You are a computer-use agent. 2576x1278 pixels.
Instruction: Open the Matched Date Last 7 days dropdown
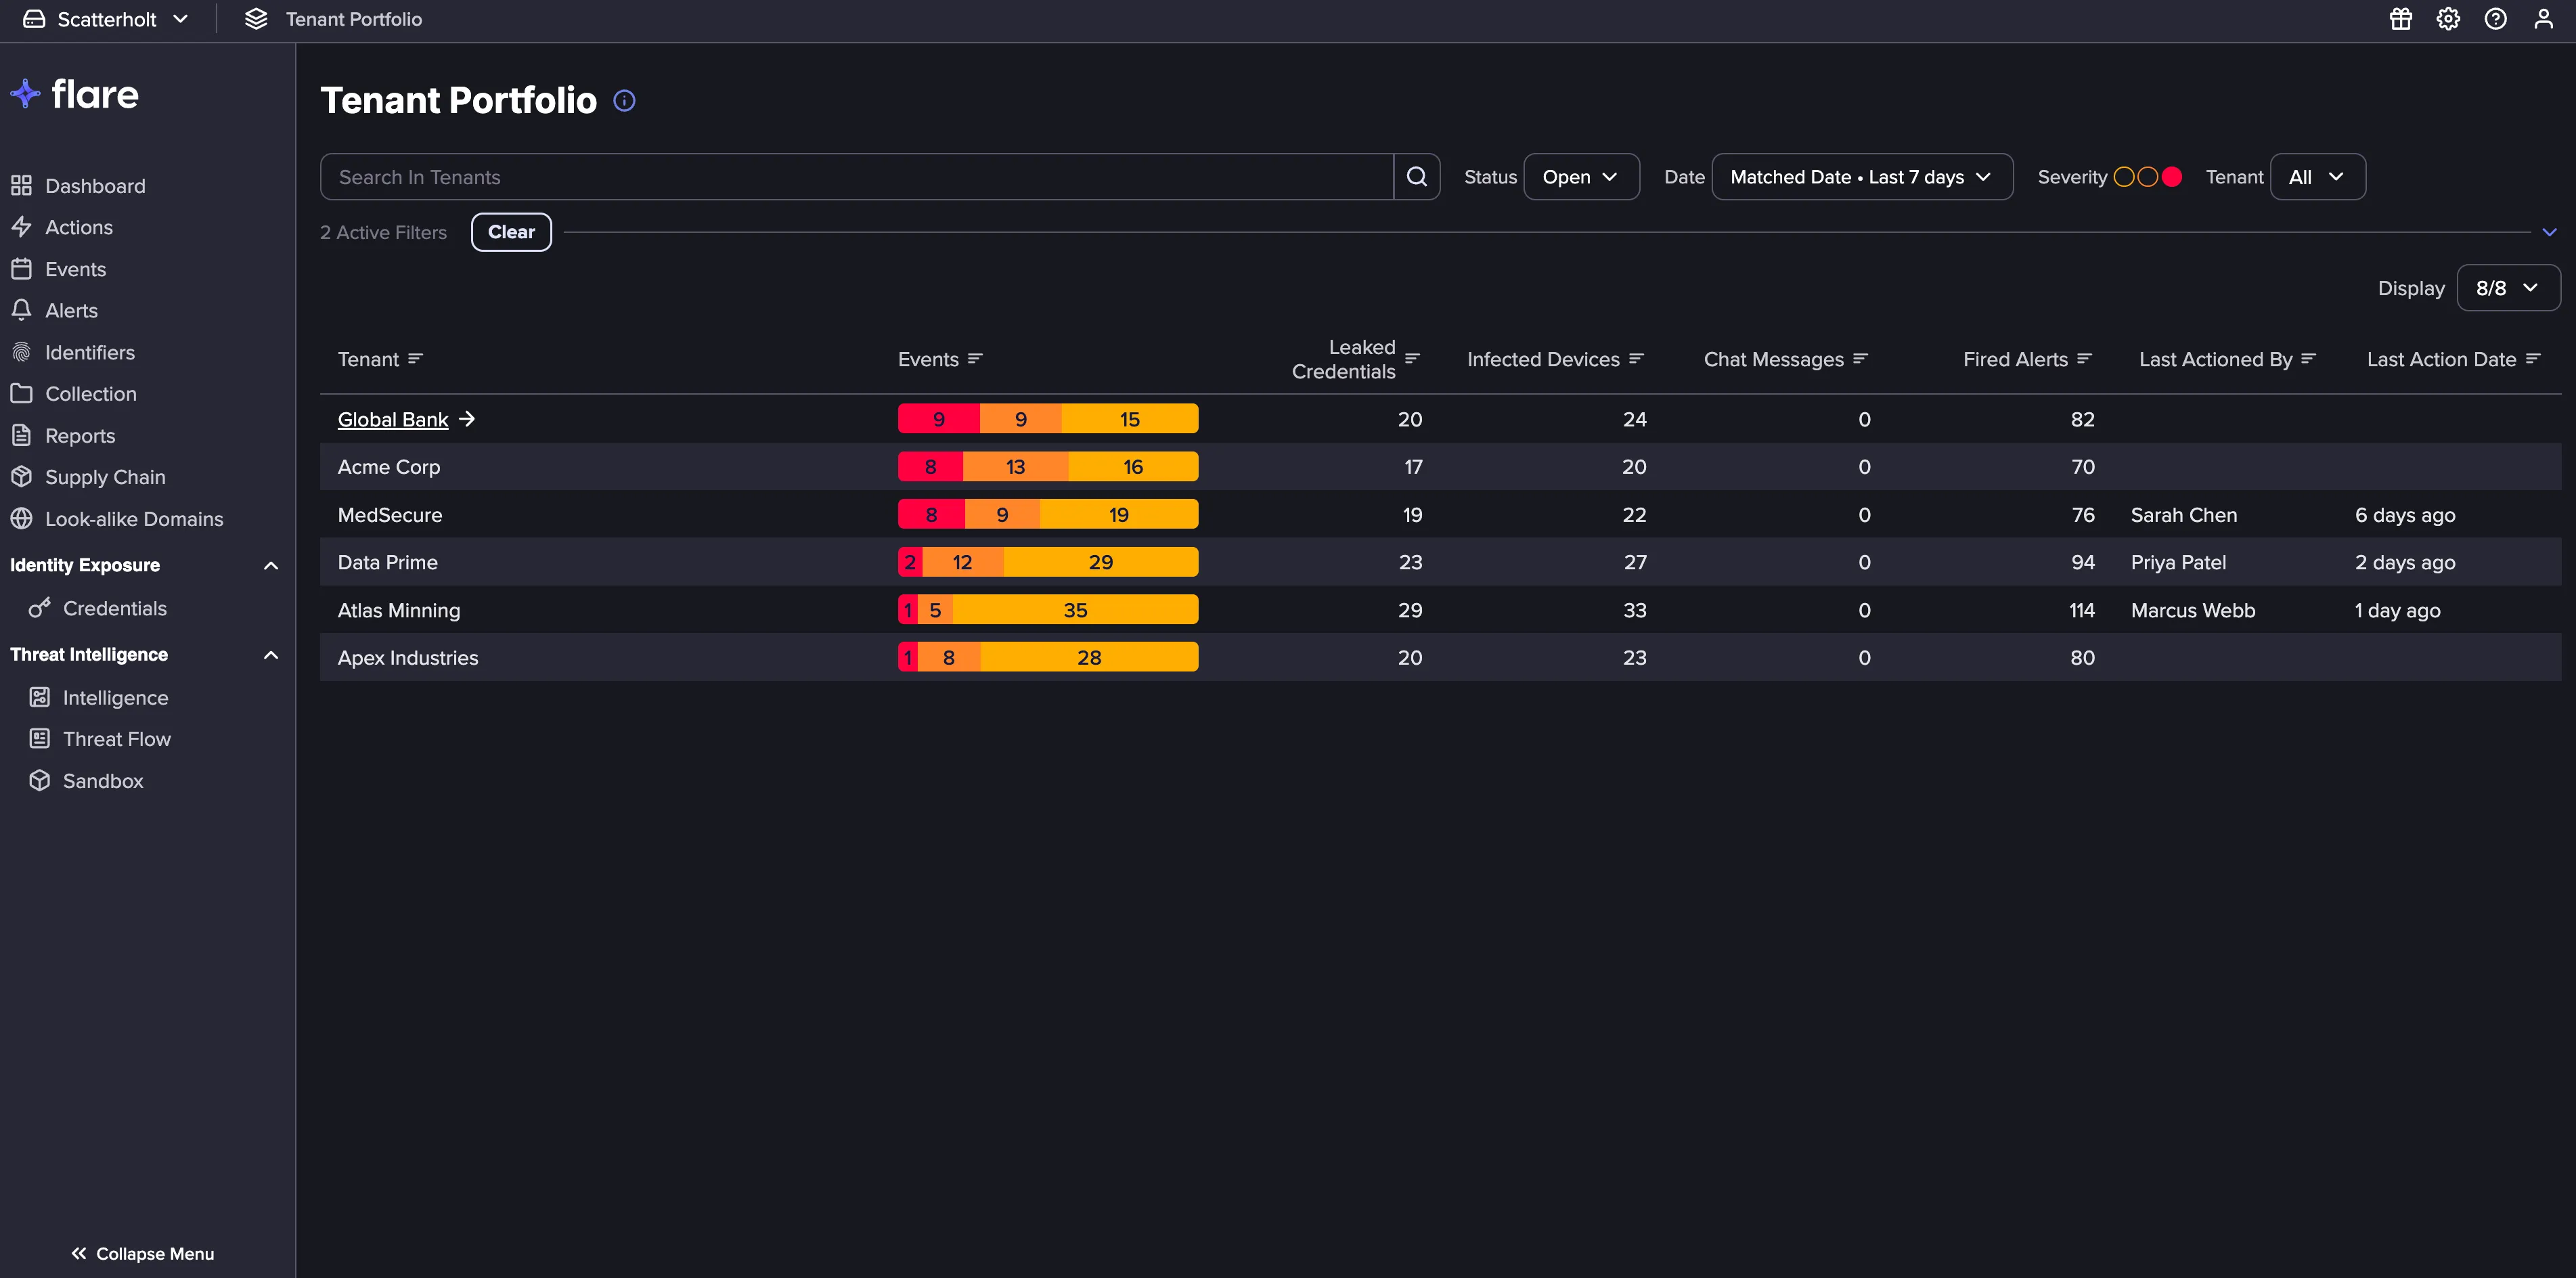tap(1862, 177)
